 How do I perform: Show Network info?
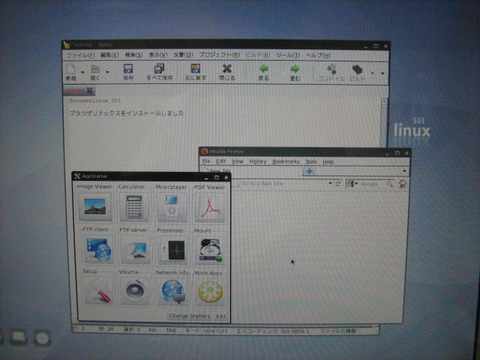pyautogui.click(x=173, y=291)
